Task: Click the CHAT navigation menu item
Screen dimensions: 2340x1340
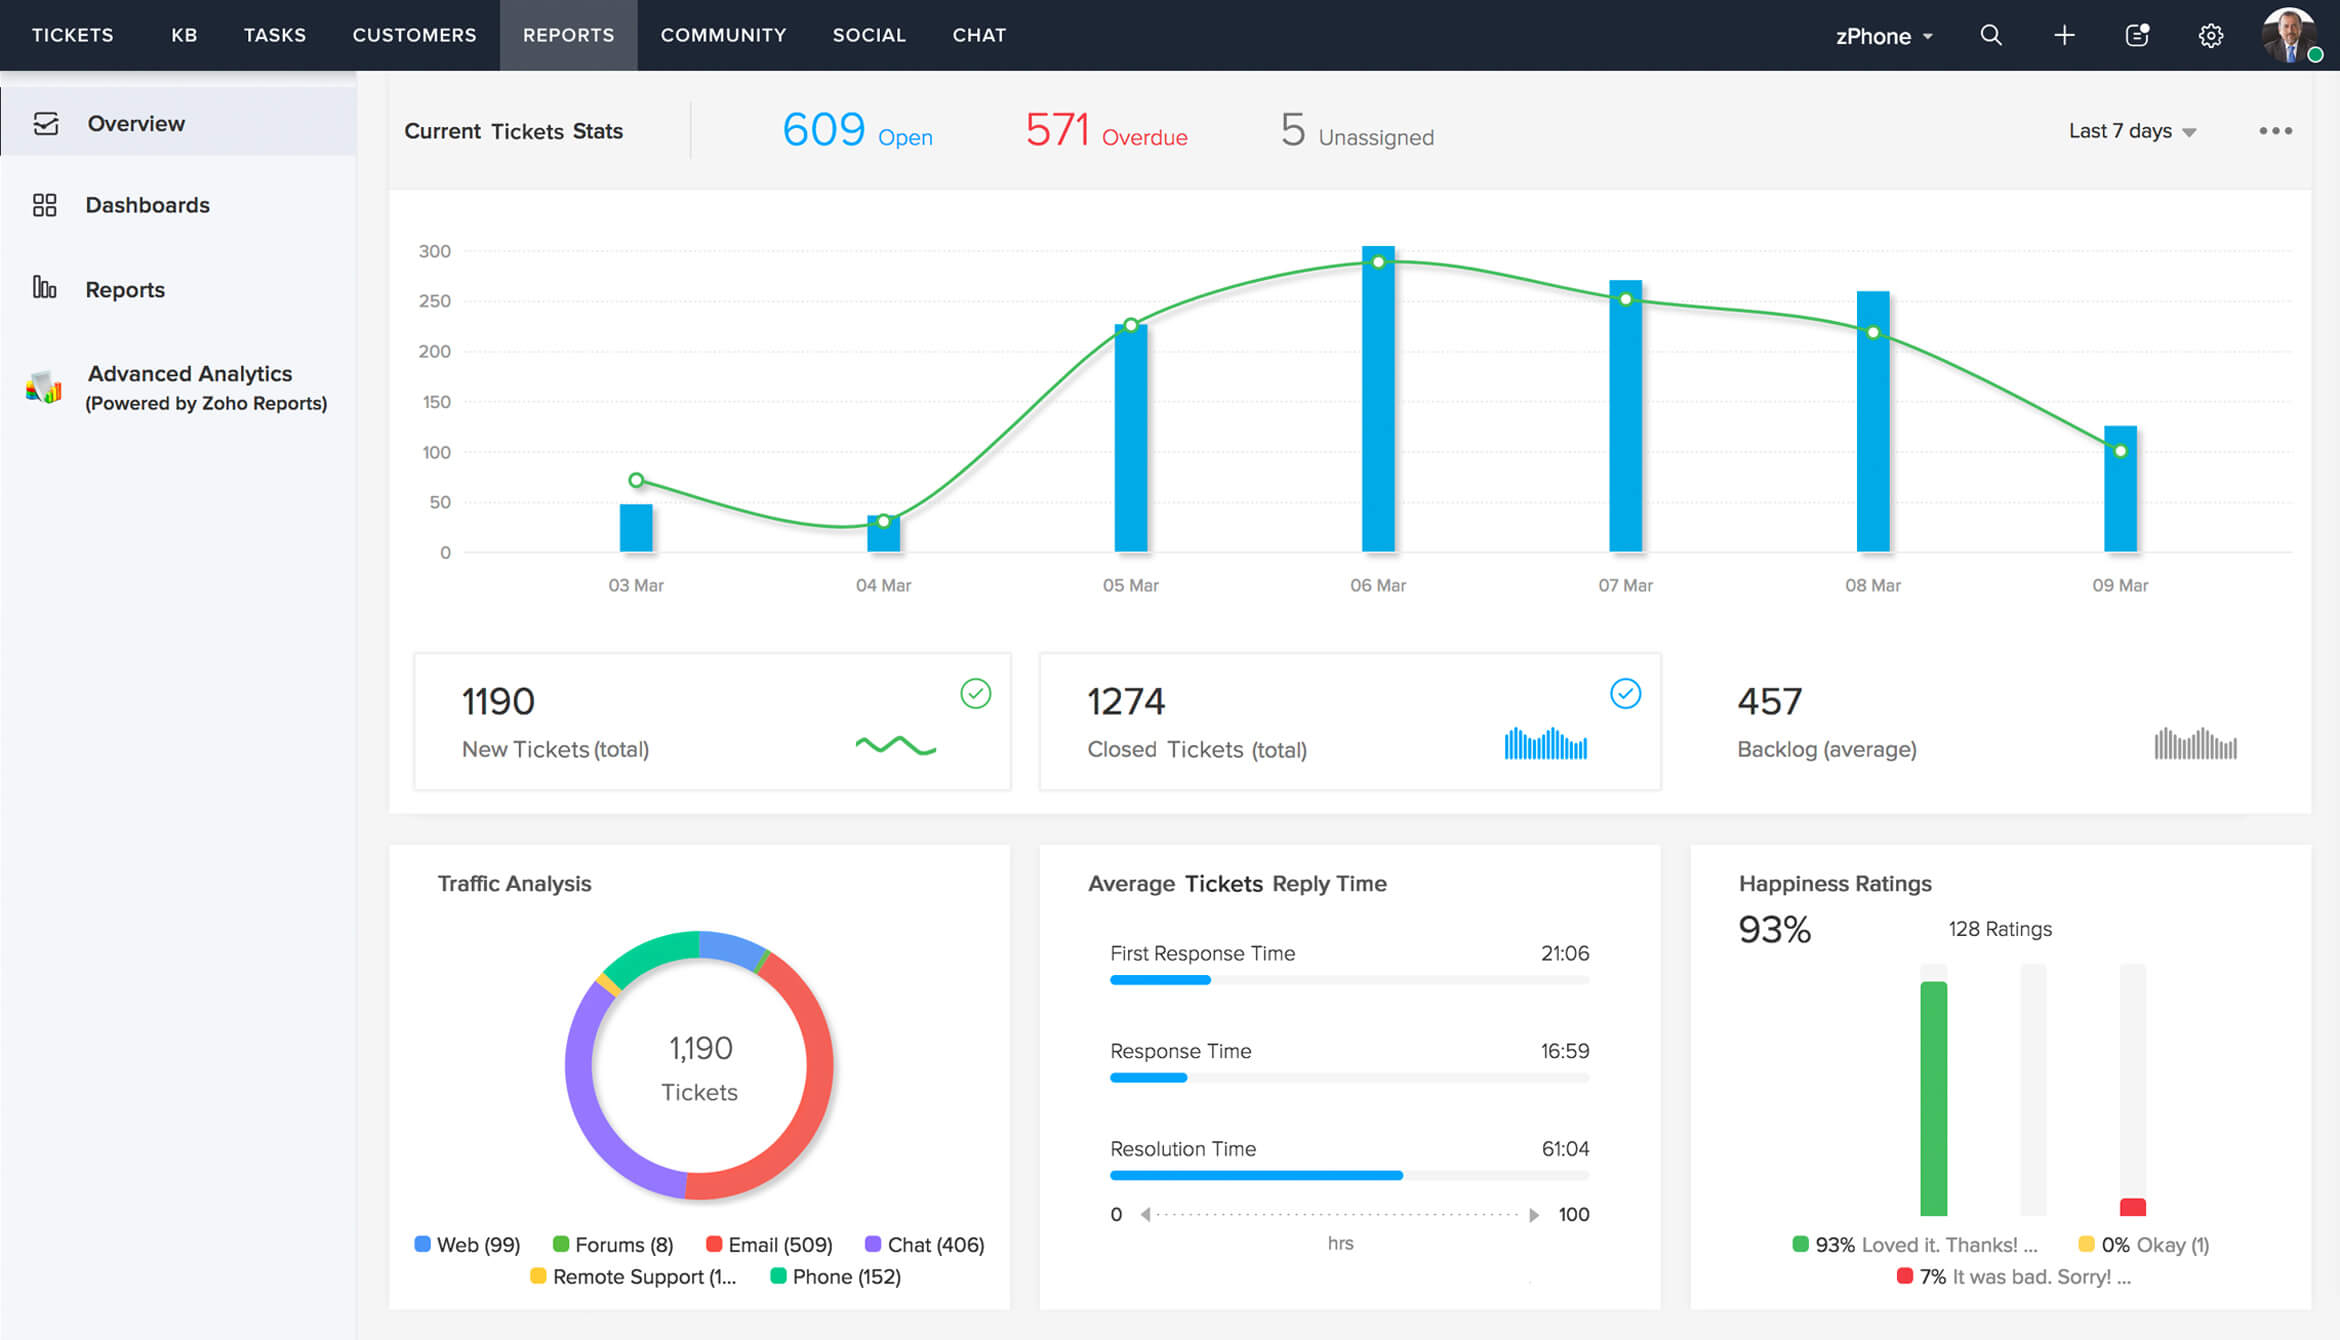Action: [979, 34]
